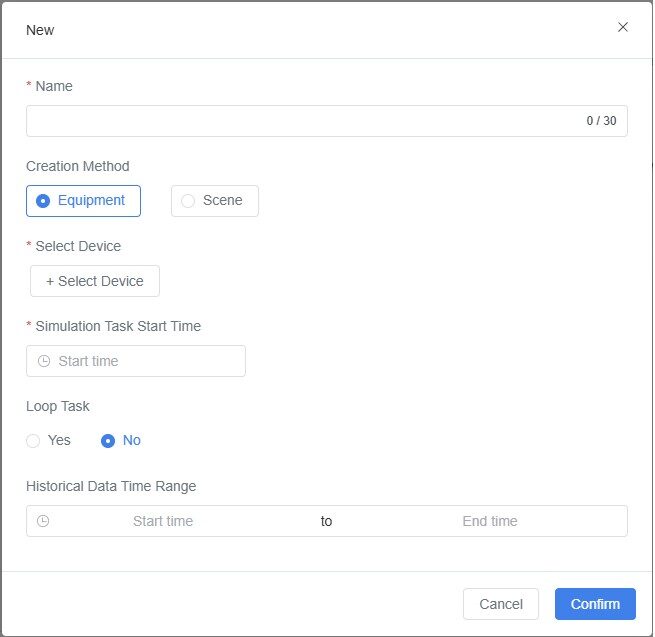Click the Loop Task label
This screenshot has height=637, width=655.
[58, 407]
